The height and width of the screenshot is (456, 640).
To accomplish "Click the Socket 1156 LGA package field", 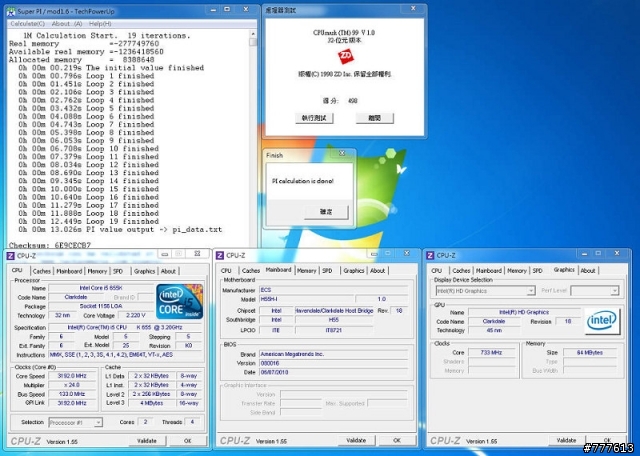I will [x=100, y=306].
